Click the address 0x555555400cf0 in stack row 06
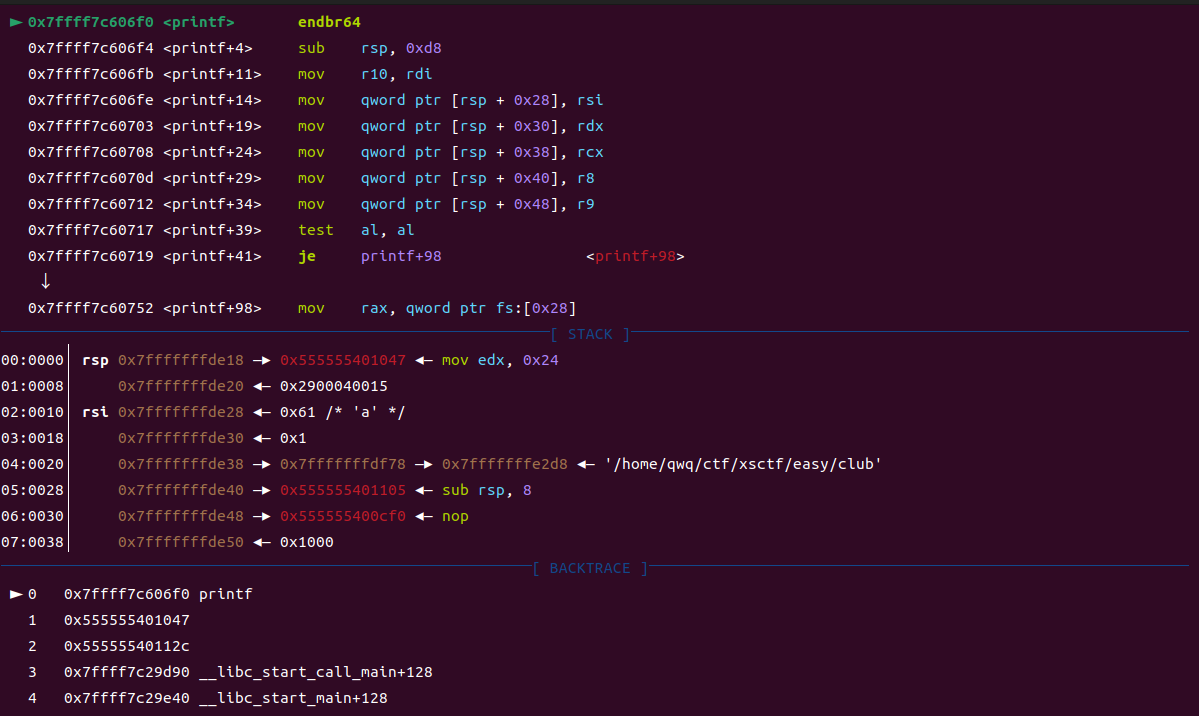 pos(343,516)
